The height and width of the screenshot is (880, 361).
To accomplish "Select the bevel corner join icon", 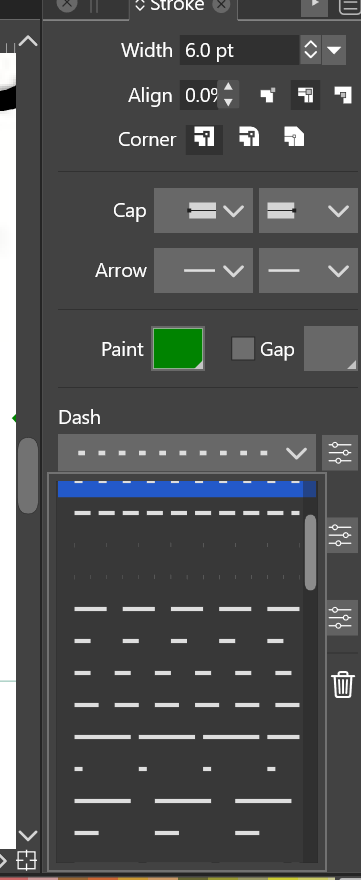I will point(294,138).
